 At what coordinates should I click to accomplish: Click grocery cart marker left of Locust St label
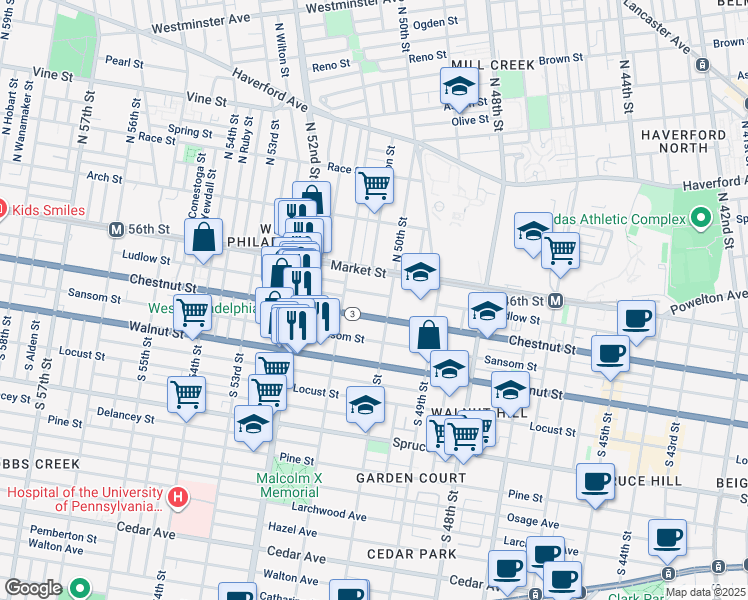pos(268,393)
